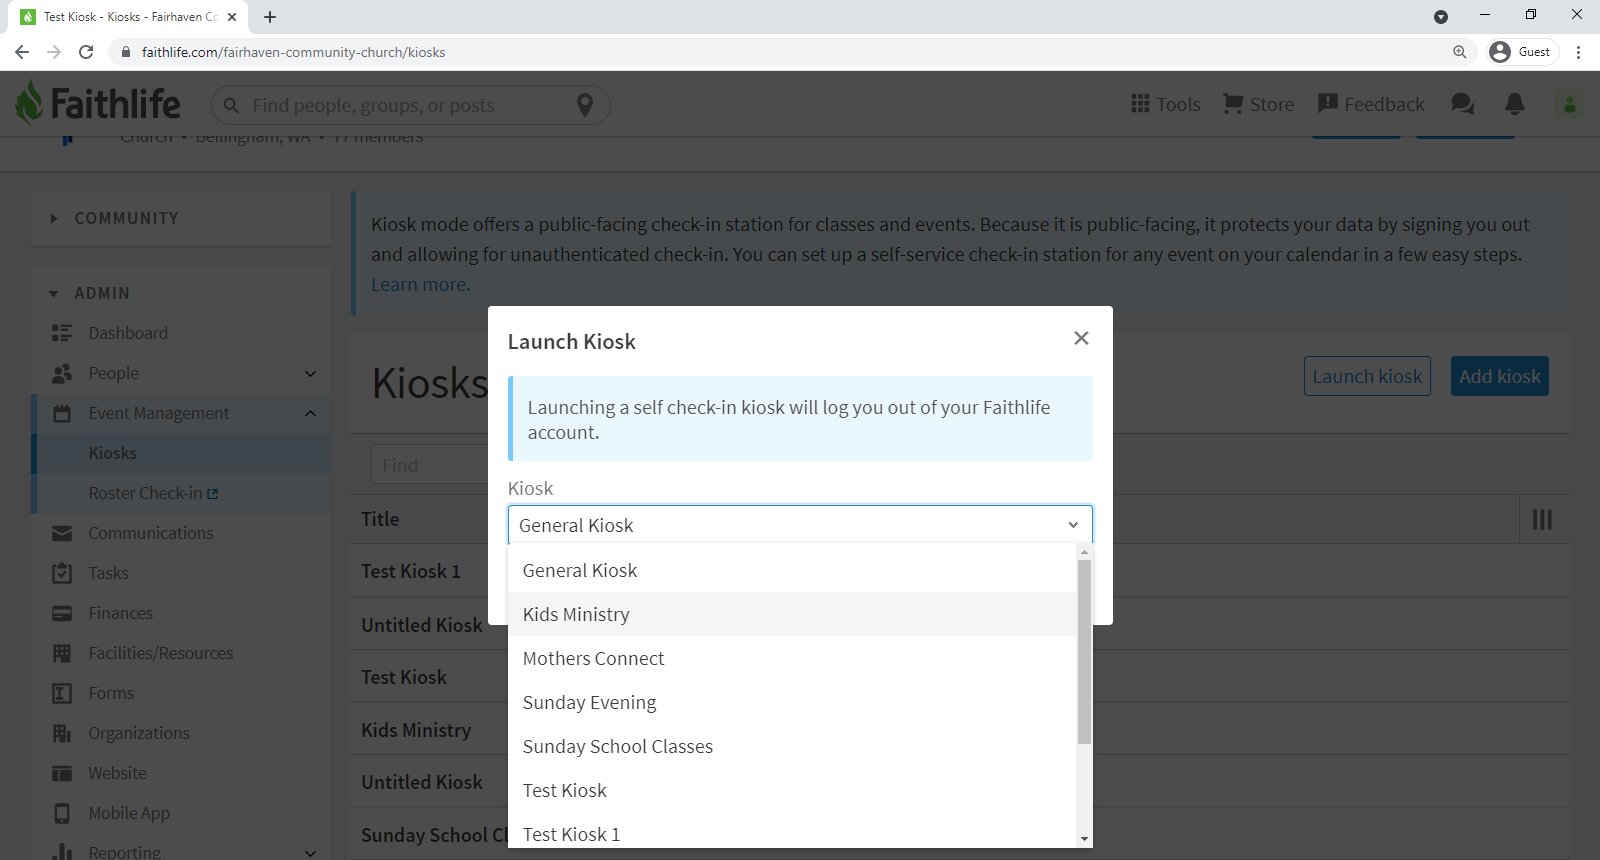
Task: Open the Chrome three-dot menu
Action: (1579, 52)
